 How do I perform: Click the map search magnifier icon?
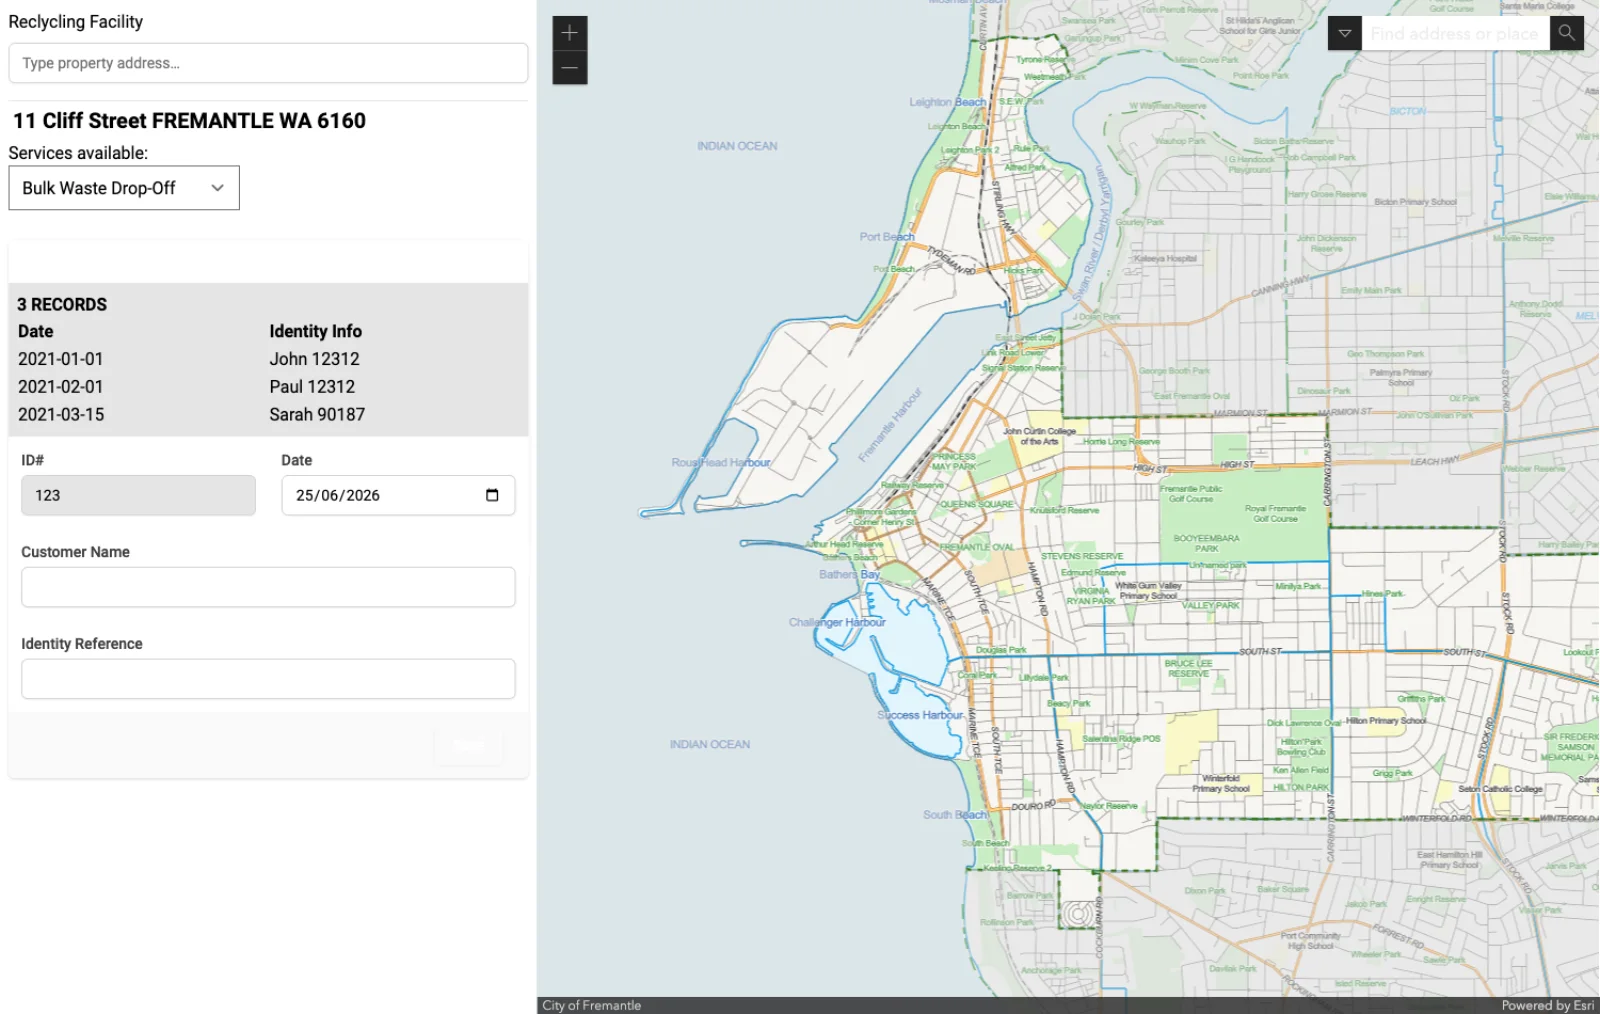(1566, 33)
